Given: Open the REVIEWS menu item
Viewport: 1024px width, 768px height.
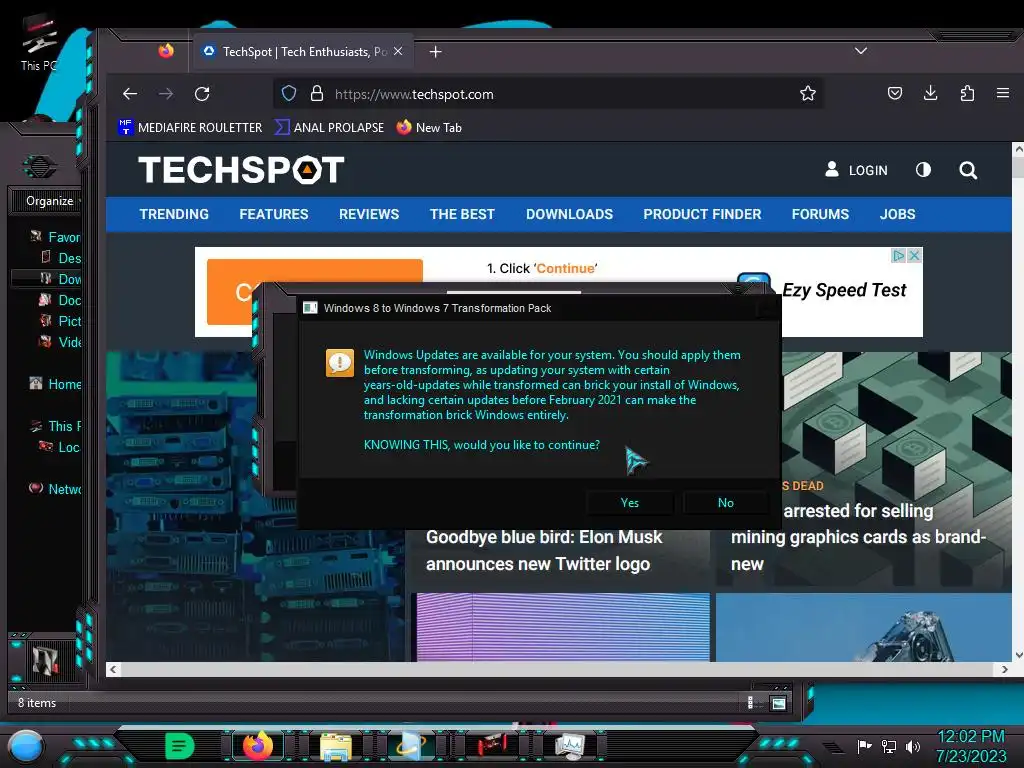Looking at the screenshot, I should point(368,214).
